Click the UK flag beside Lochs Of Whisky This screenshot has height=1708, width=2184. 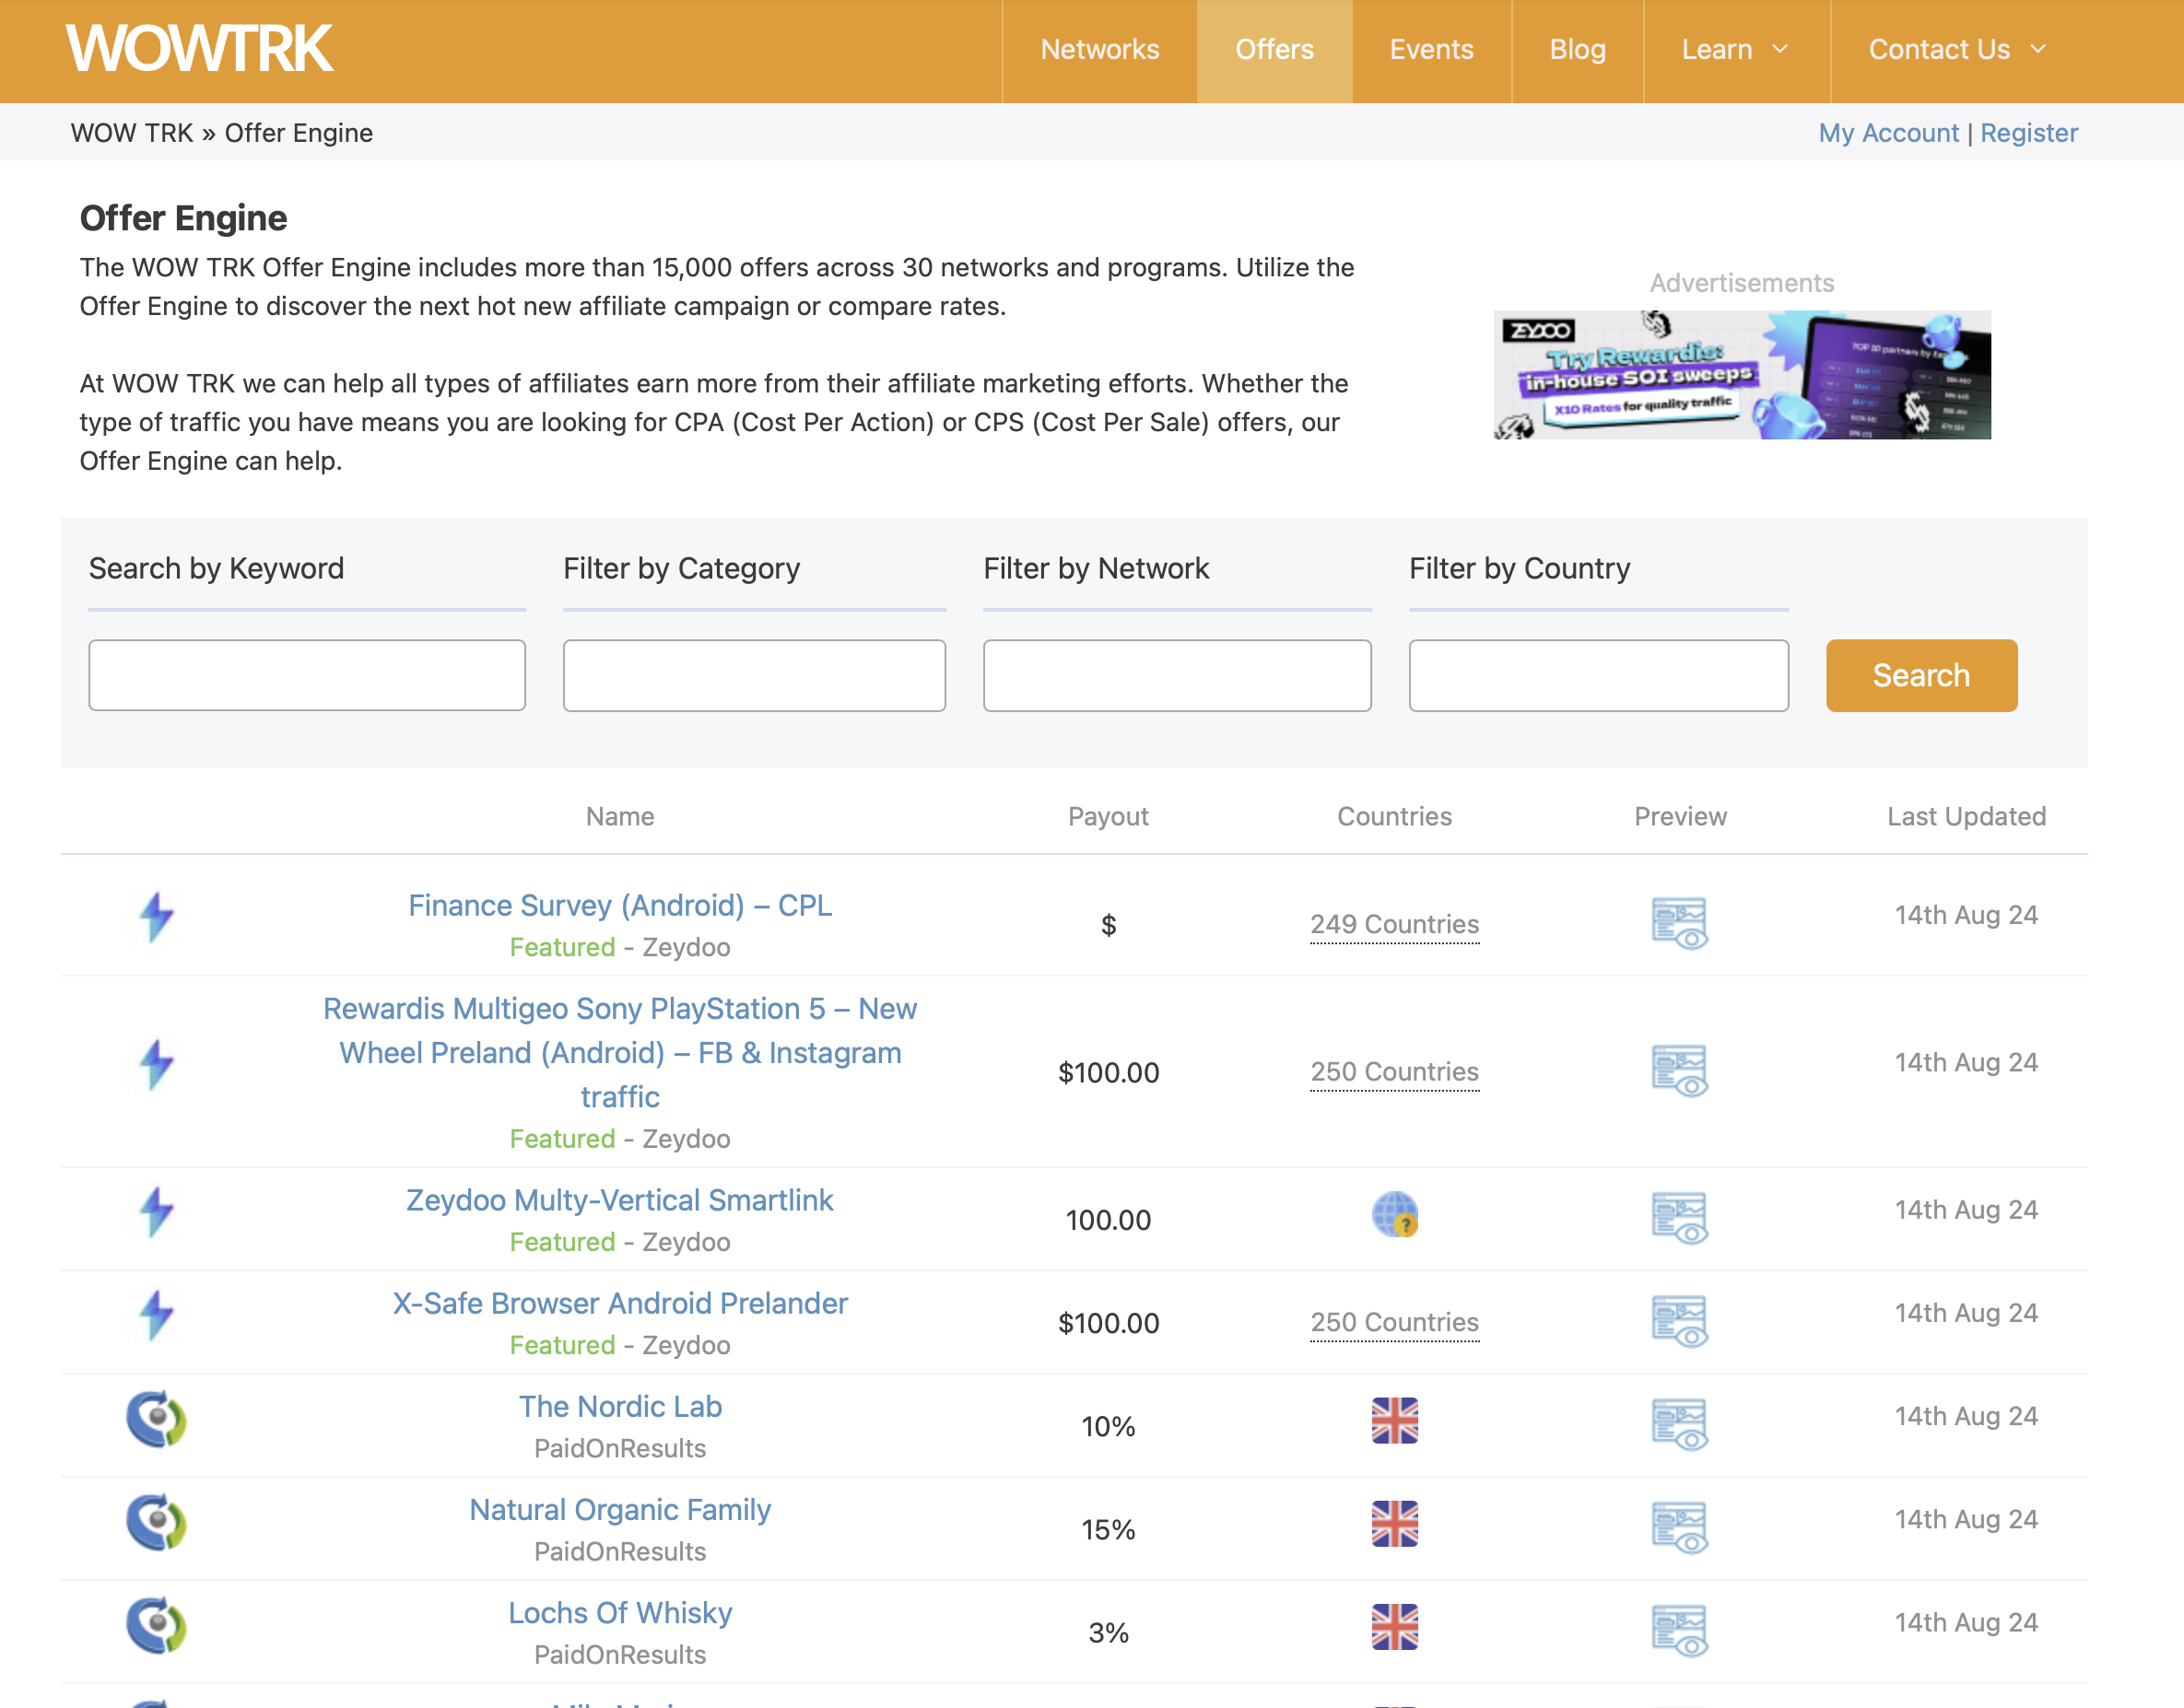coord(1395,1628)
